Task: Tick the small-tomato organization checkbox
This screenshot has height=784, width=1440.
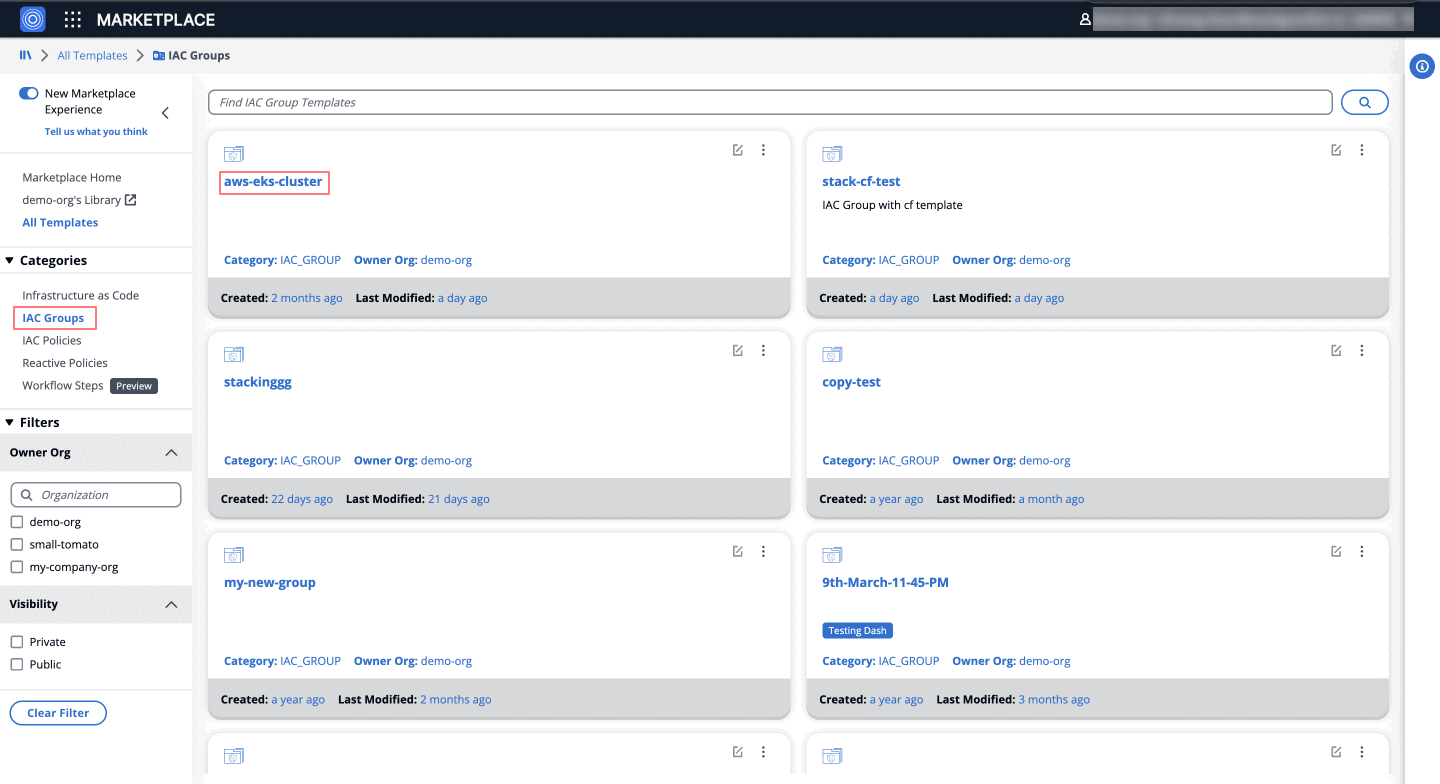Action: point(16,545)
